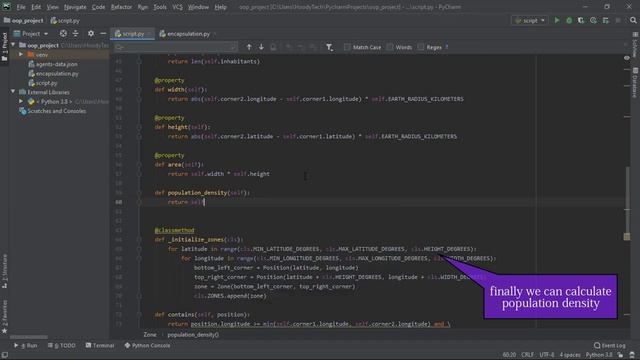Open the Project view dropdown
This screenshot has width=640, height=360.
click(x=31, y=34)
